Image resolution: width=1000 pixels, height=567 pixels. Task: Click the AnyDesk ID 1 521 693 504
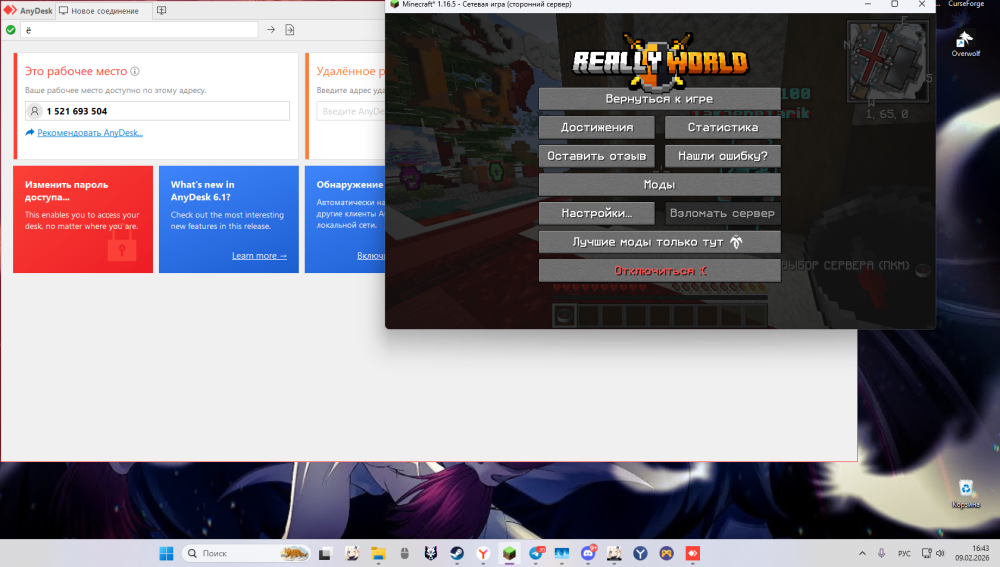tap(77, 111)
